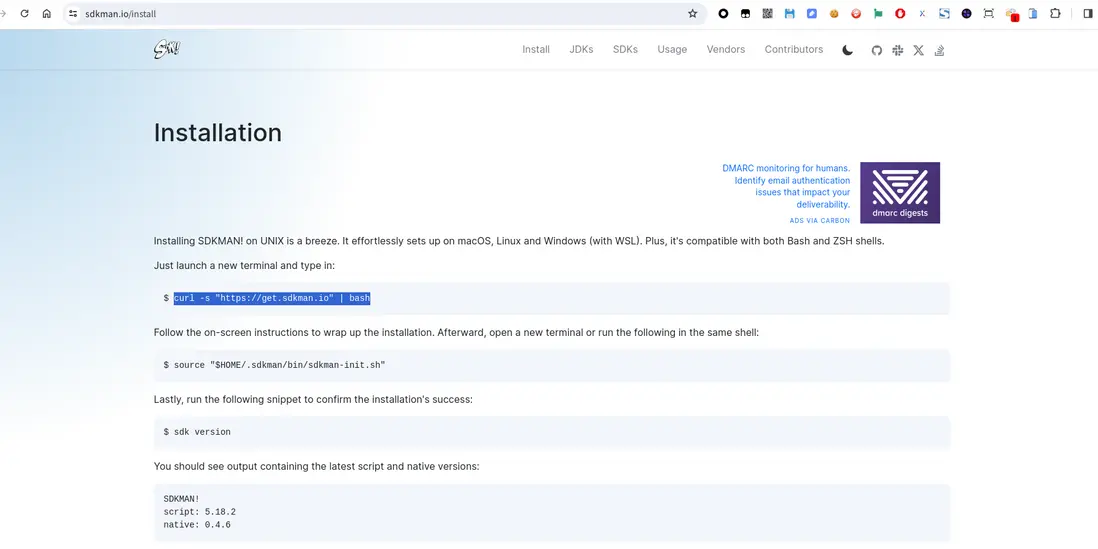Click the script: 5.18.2 output line
Viewport: 1098px width, 549px height.
[200, 512]
